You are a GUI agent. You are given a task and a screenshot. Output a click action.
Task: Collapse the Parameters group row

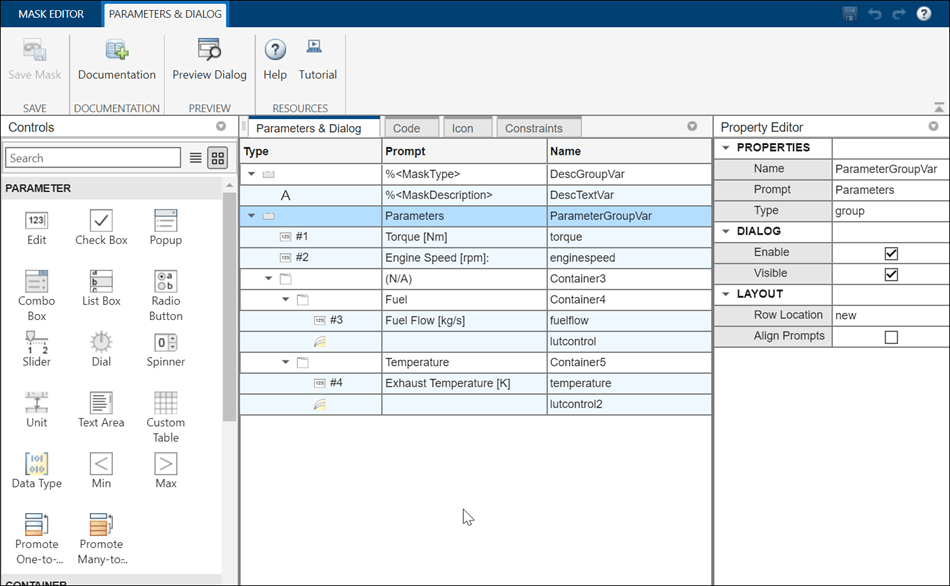(252, 216)
